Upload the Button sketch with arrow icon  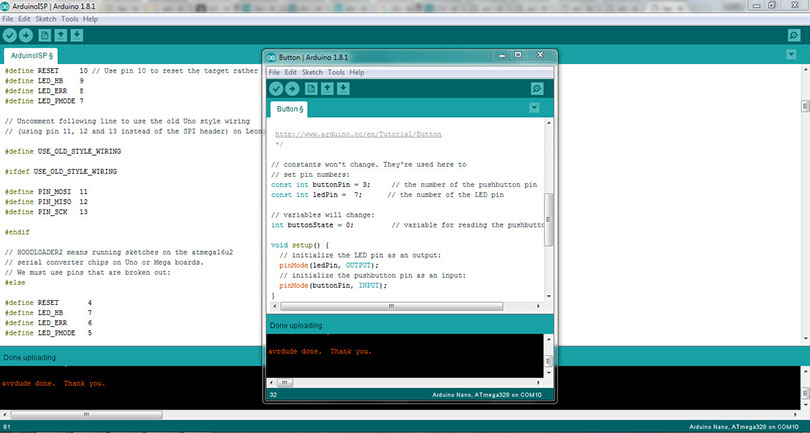[x=292, y=89]
